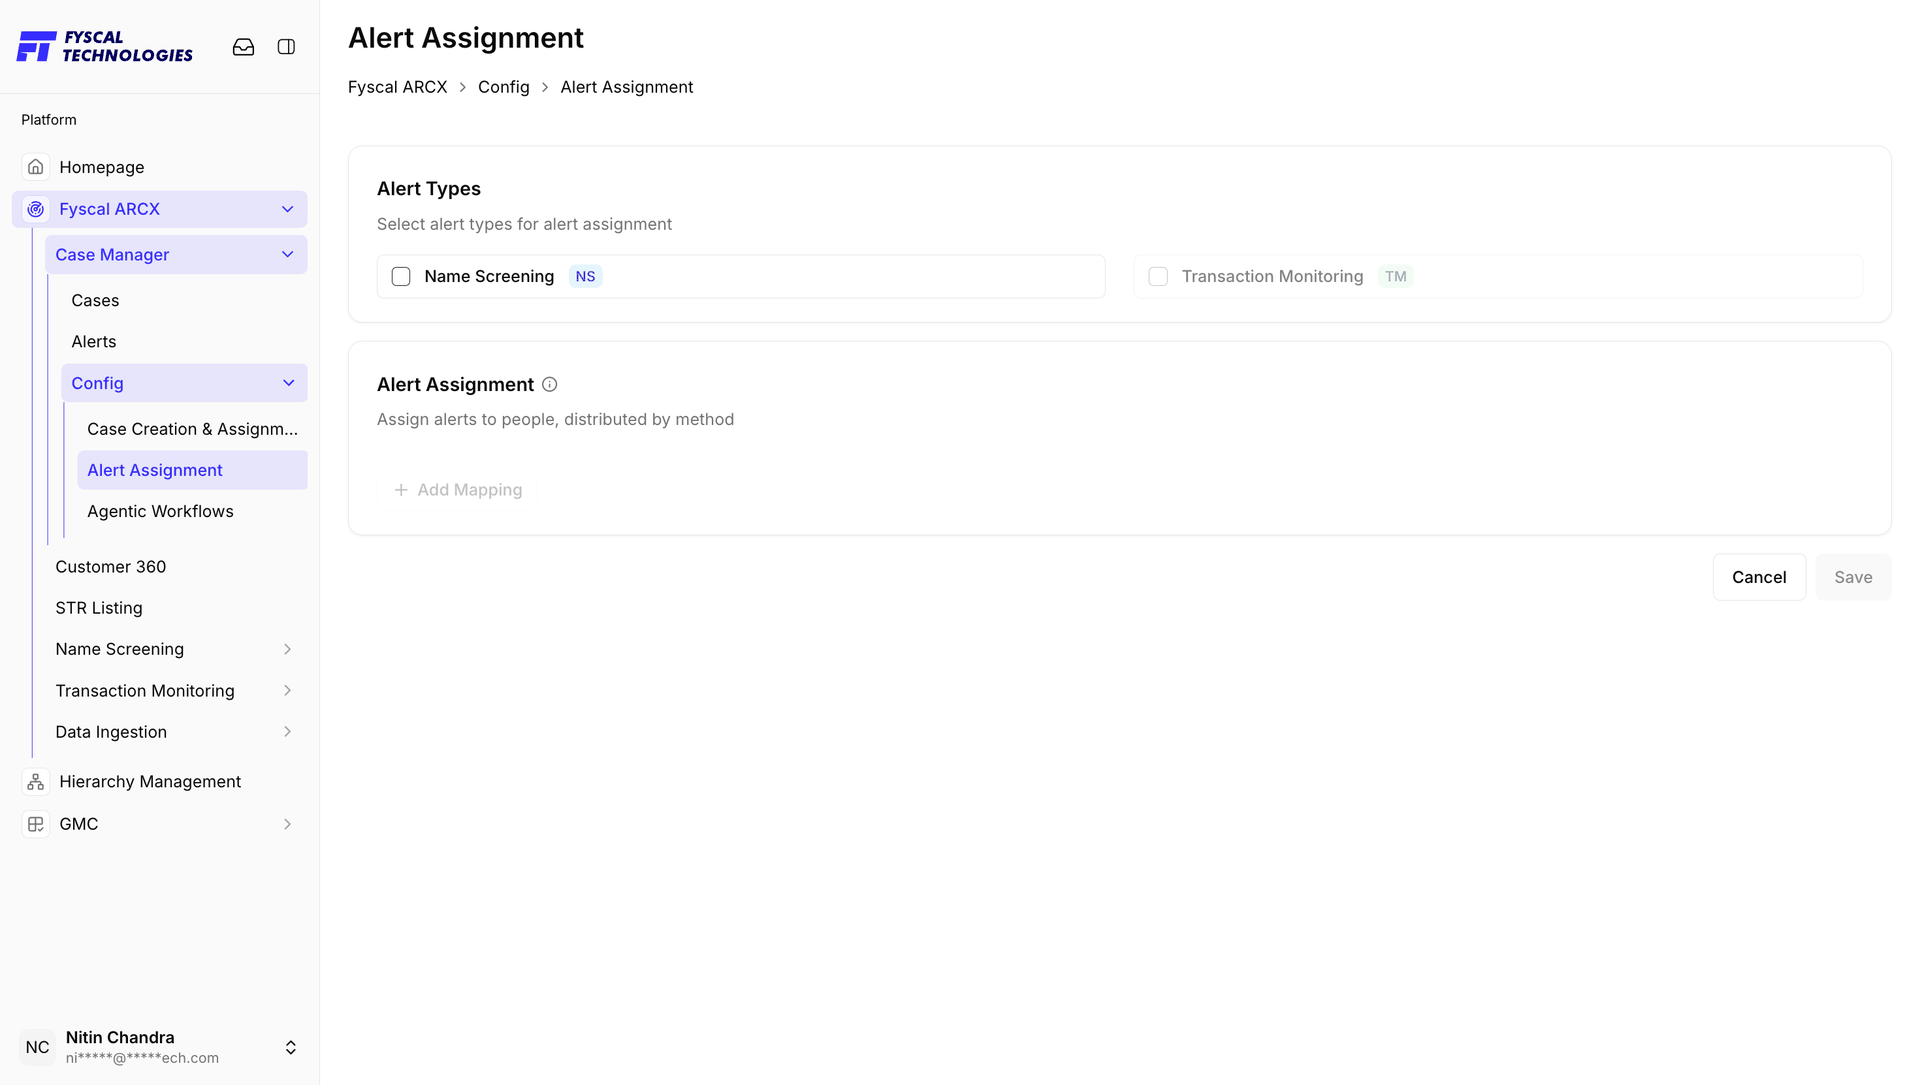The image size is (1920, 1085).
Task: Click Config breadcrumb link
Action: point(503,87)
